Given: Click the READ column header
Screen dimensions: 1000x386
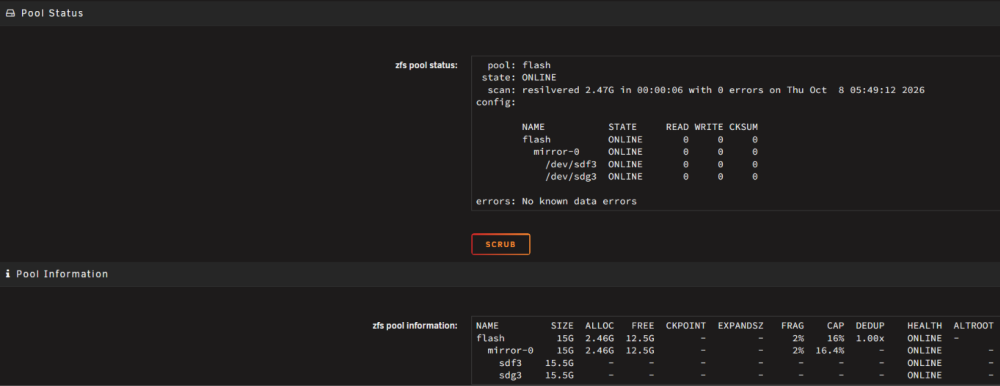Looking at the screenshot, I should 677,127.
